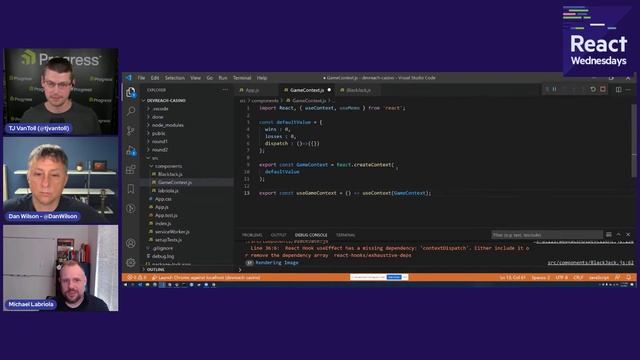Select GameContext.js in the explorer tree
640x360 pixels.
(x=186, y=182)
